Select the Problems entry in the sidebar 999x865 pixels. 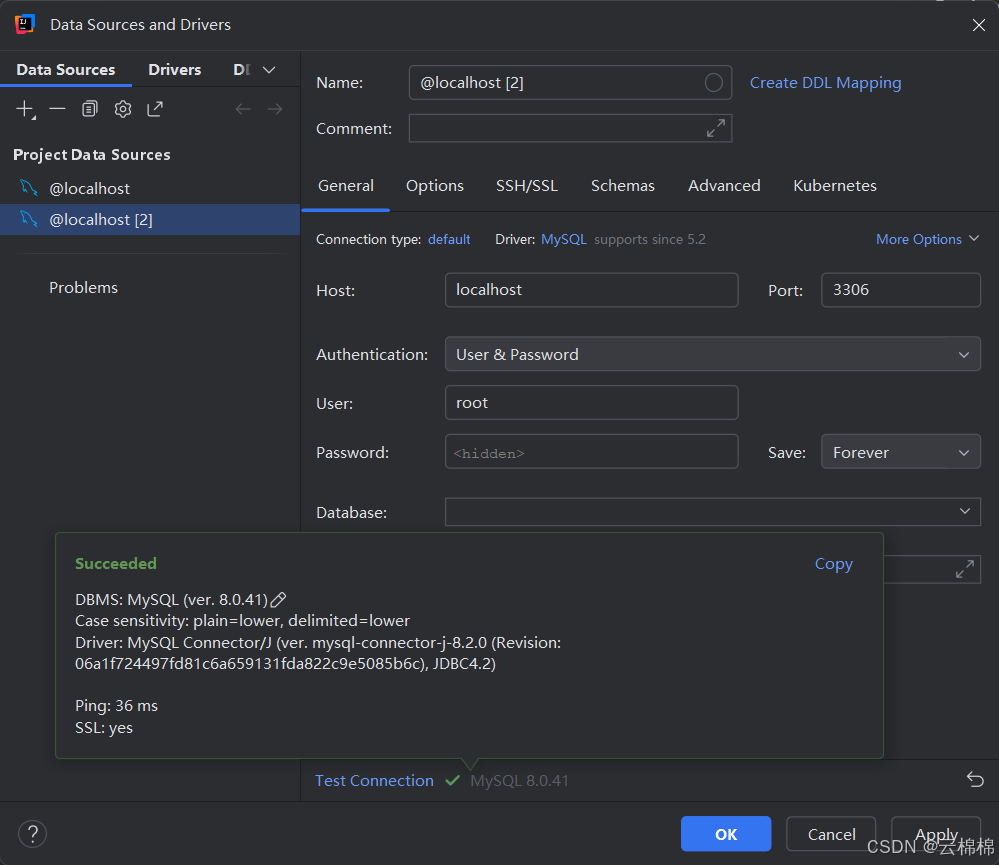pyautogui.click(x=83, y=287)
